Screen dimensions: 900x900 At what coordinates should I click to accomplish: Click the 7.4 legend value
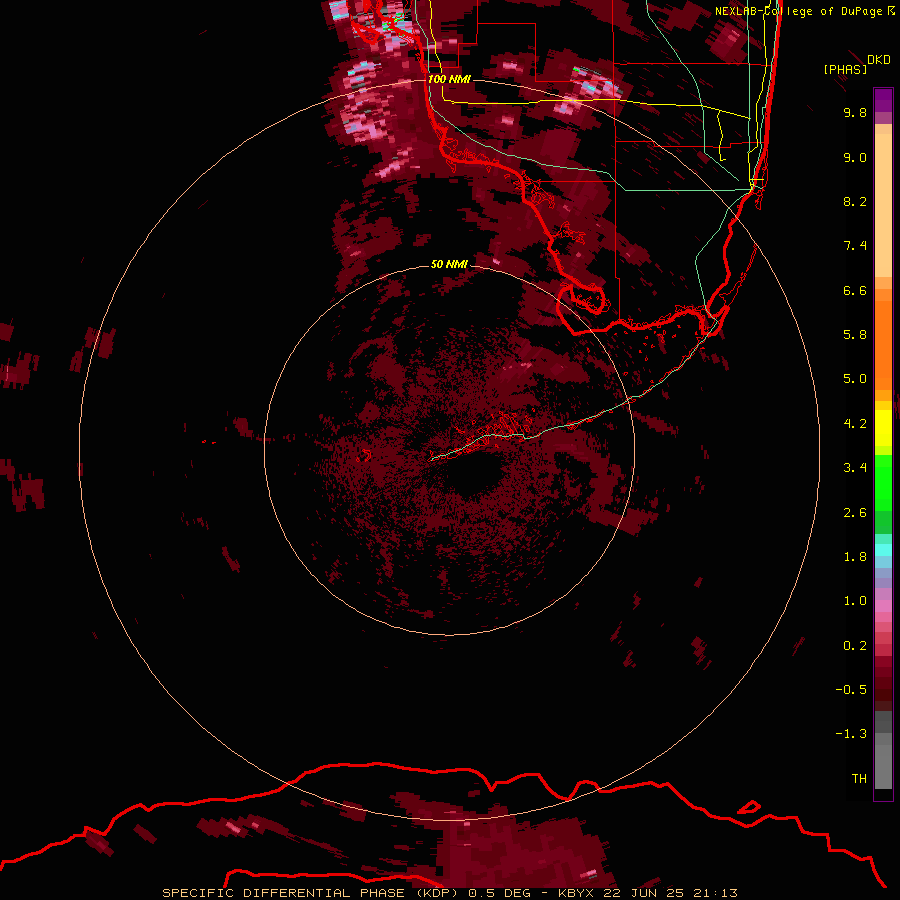pos(855,246)
